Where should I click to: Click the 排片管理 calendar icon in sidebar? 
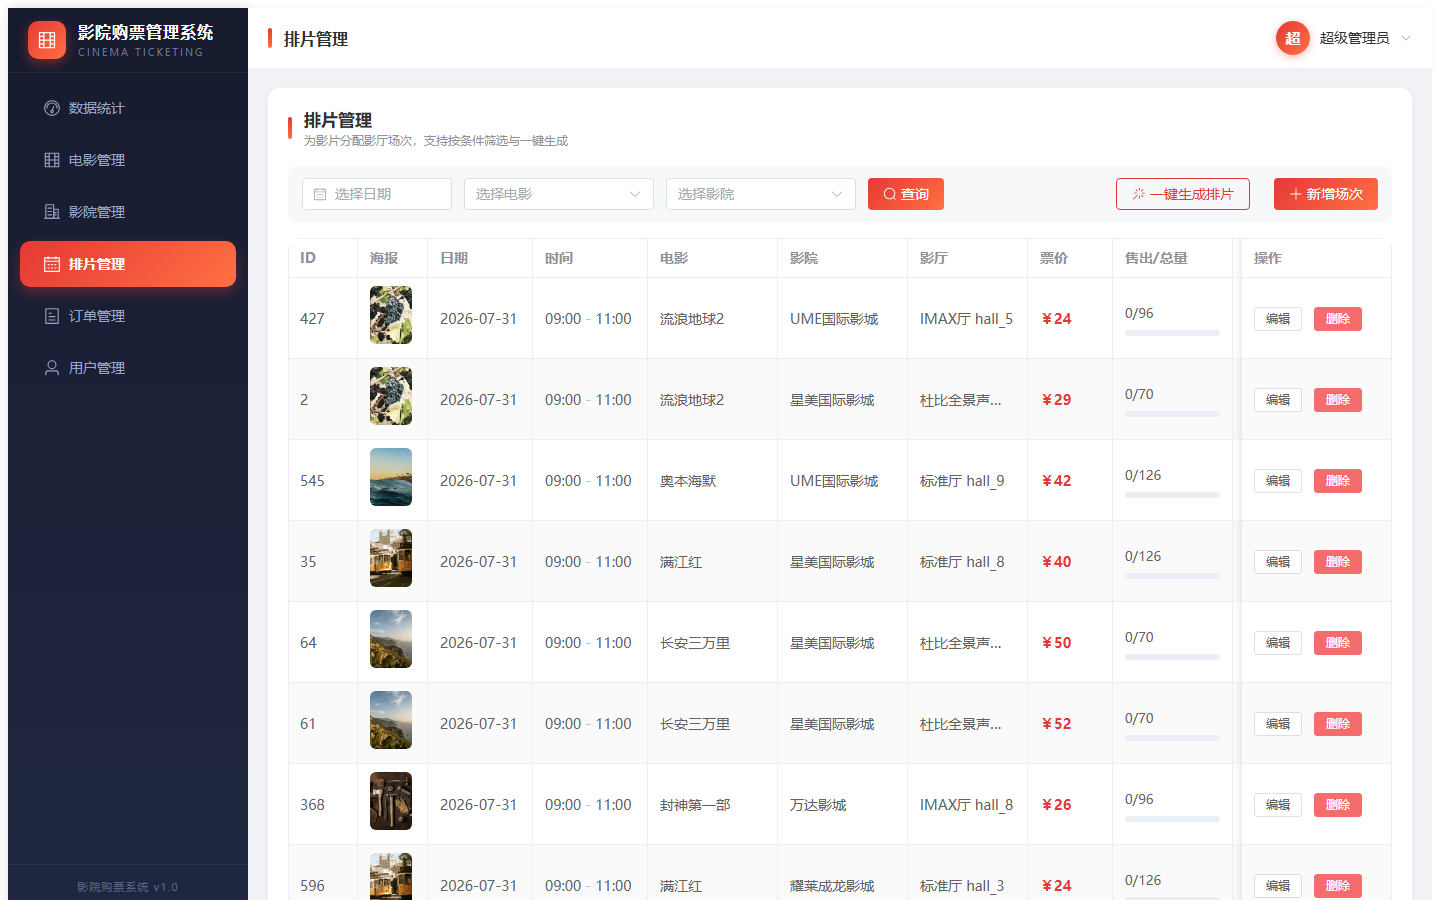click(x=52, y=264)
